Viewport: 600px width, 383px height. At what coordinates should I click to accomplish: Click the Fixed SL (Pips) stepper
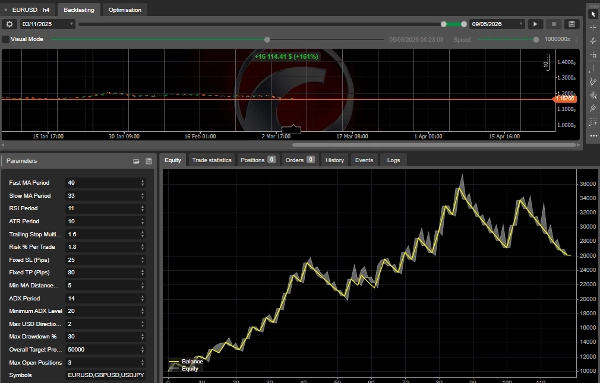(142, 260)
